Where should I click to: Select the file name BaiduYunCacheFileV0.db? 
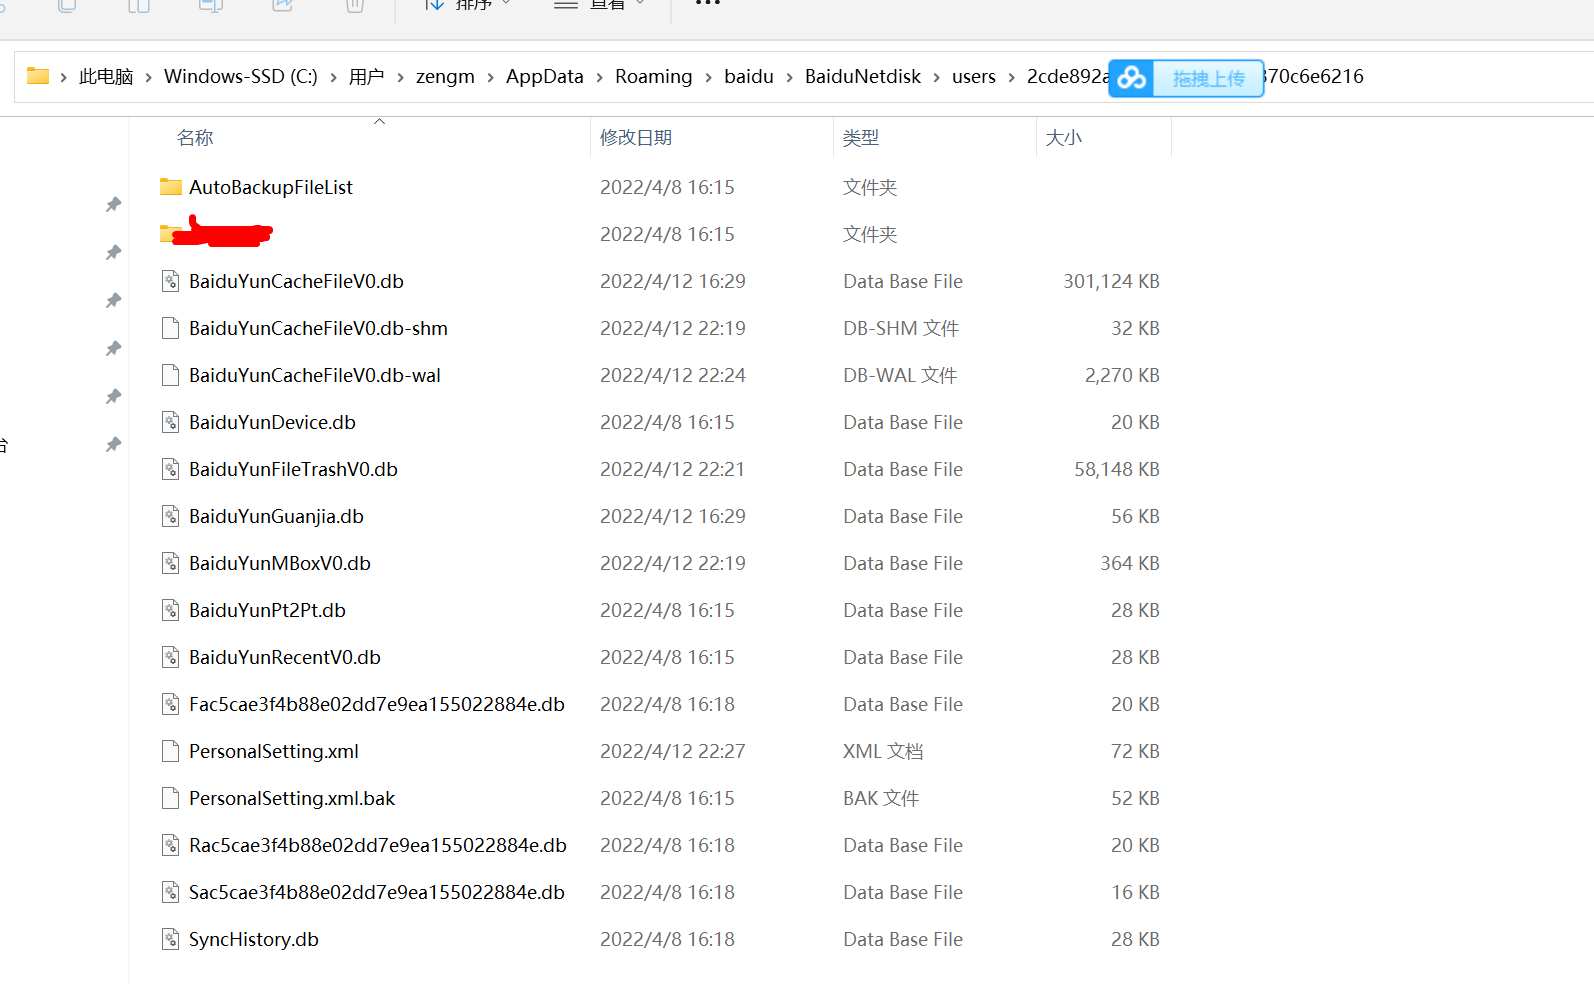pos(296,281)
